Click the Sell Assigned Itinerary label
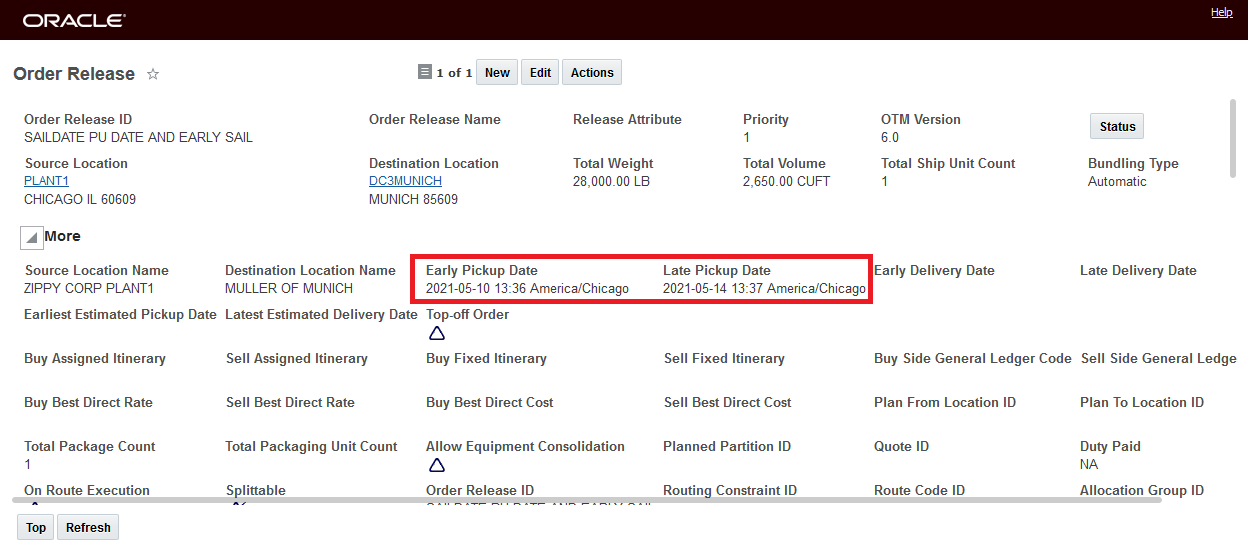The image size is (1248, 545). pyautogui.click(x=297, y=358)
